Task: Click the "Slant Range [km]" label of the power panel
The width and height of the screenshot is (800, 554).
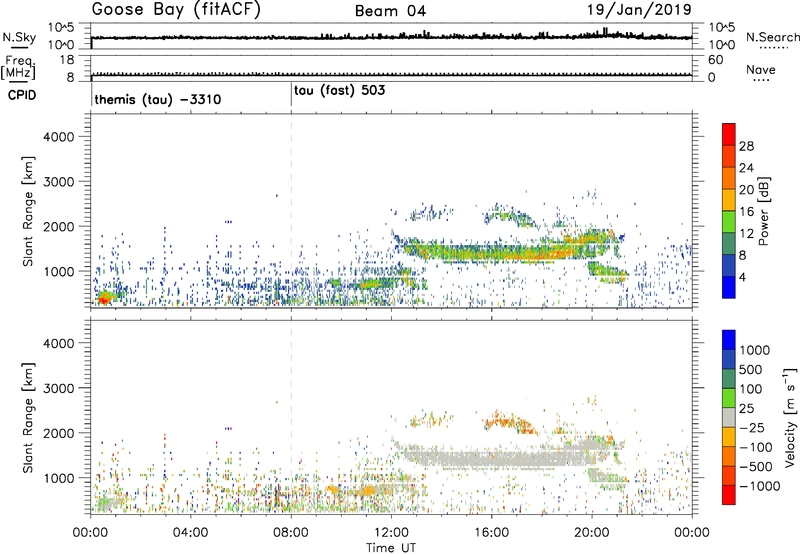Action: coord(28,211)
